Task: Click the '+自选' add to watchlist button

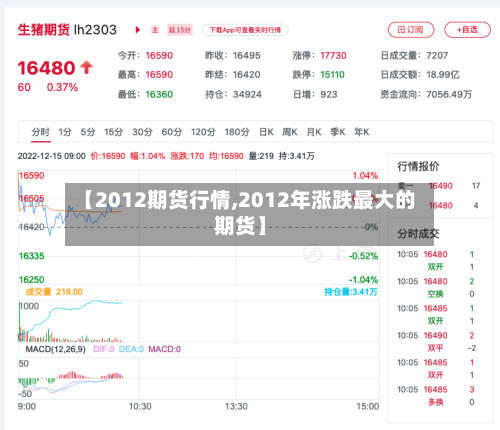Action: pos(467,30)
